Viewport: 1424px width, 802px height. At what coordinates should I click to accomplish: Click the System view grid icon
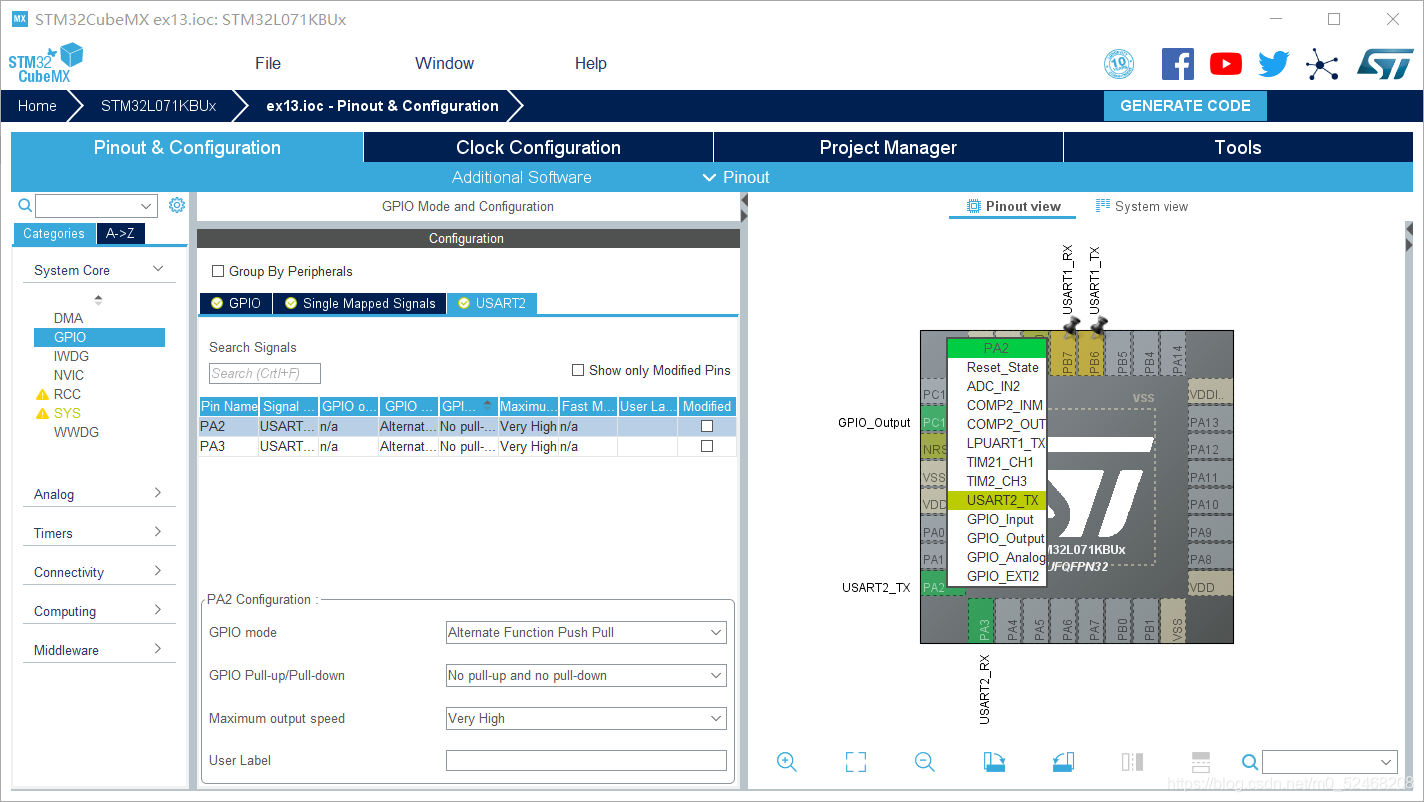(x=1103, y=206)
